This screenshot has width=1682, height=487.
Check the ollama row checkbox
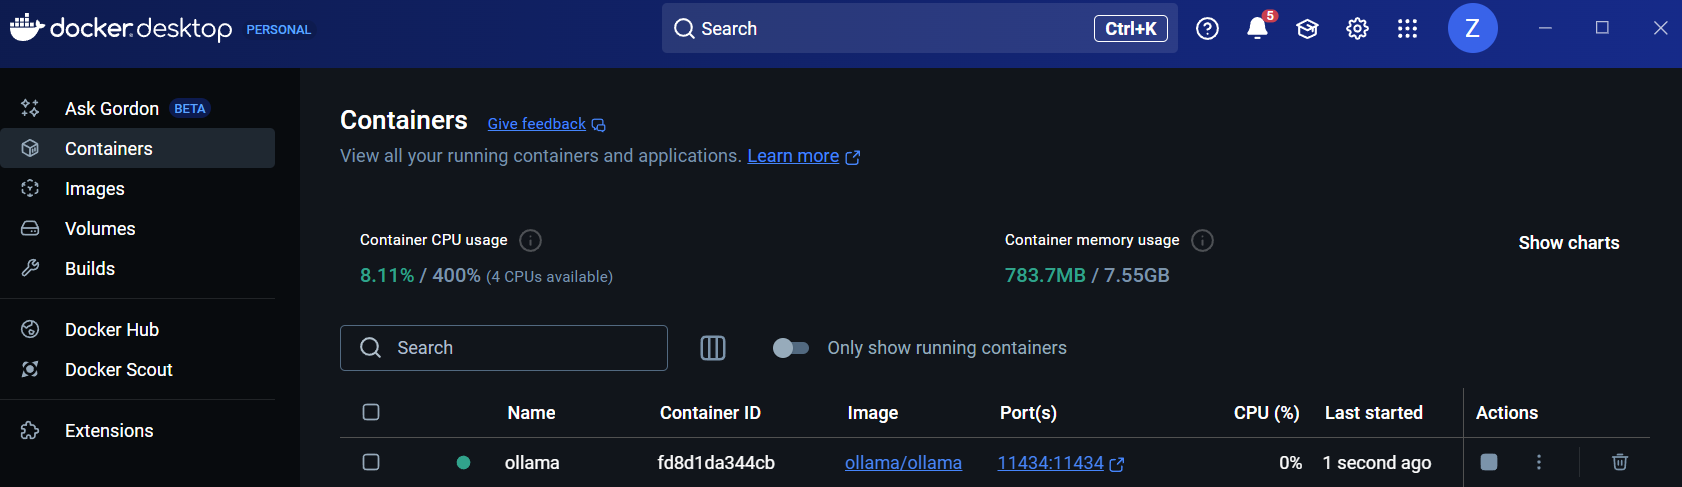click(371, 462)
